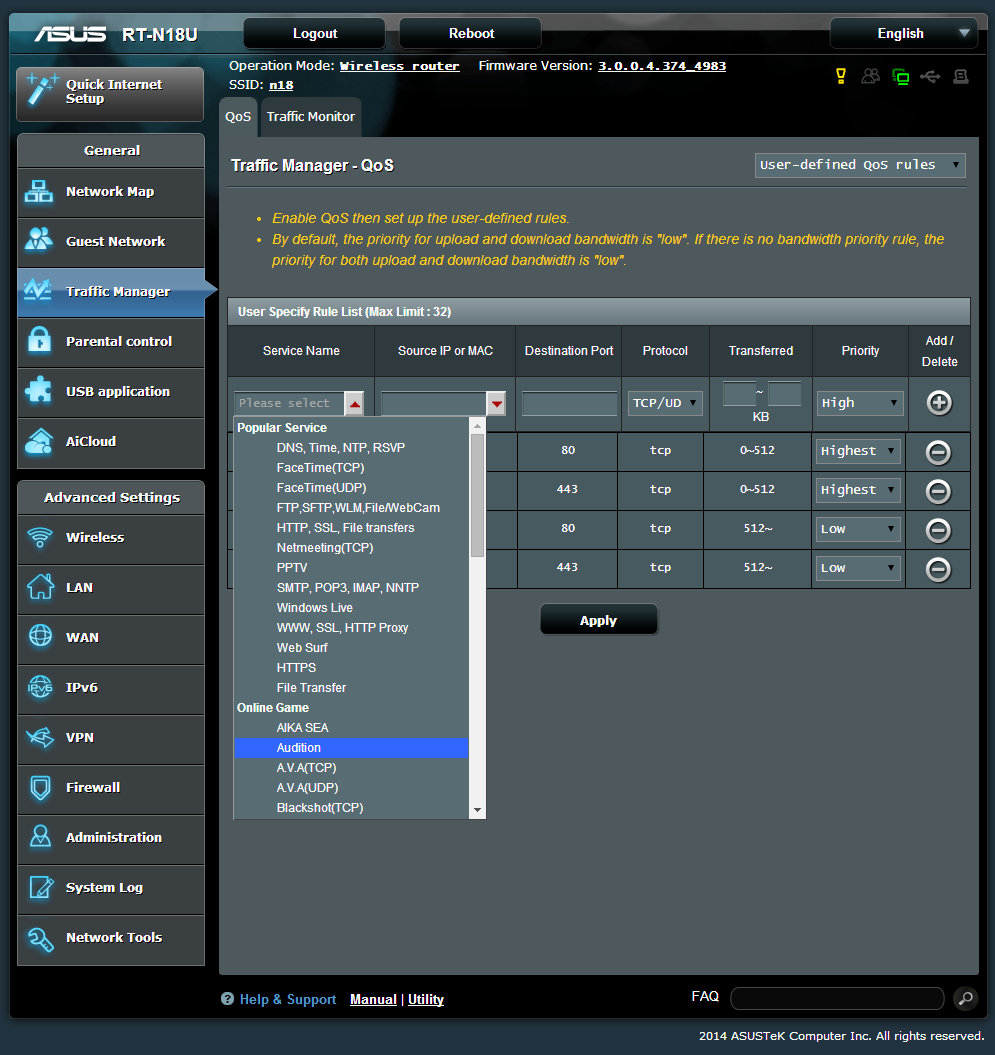Image resolution: width=995 pixels, height=1055 pixels.
Task: Open the English language dropdown
Action: click(x=903, y=33)
